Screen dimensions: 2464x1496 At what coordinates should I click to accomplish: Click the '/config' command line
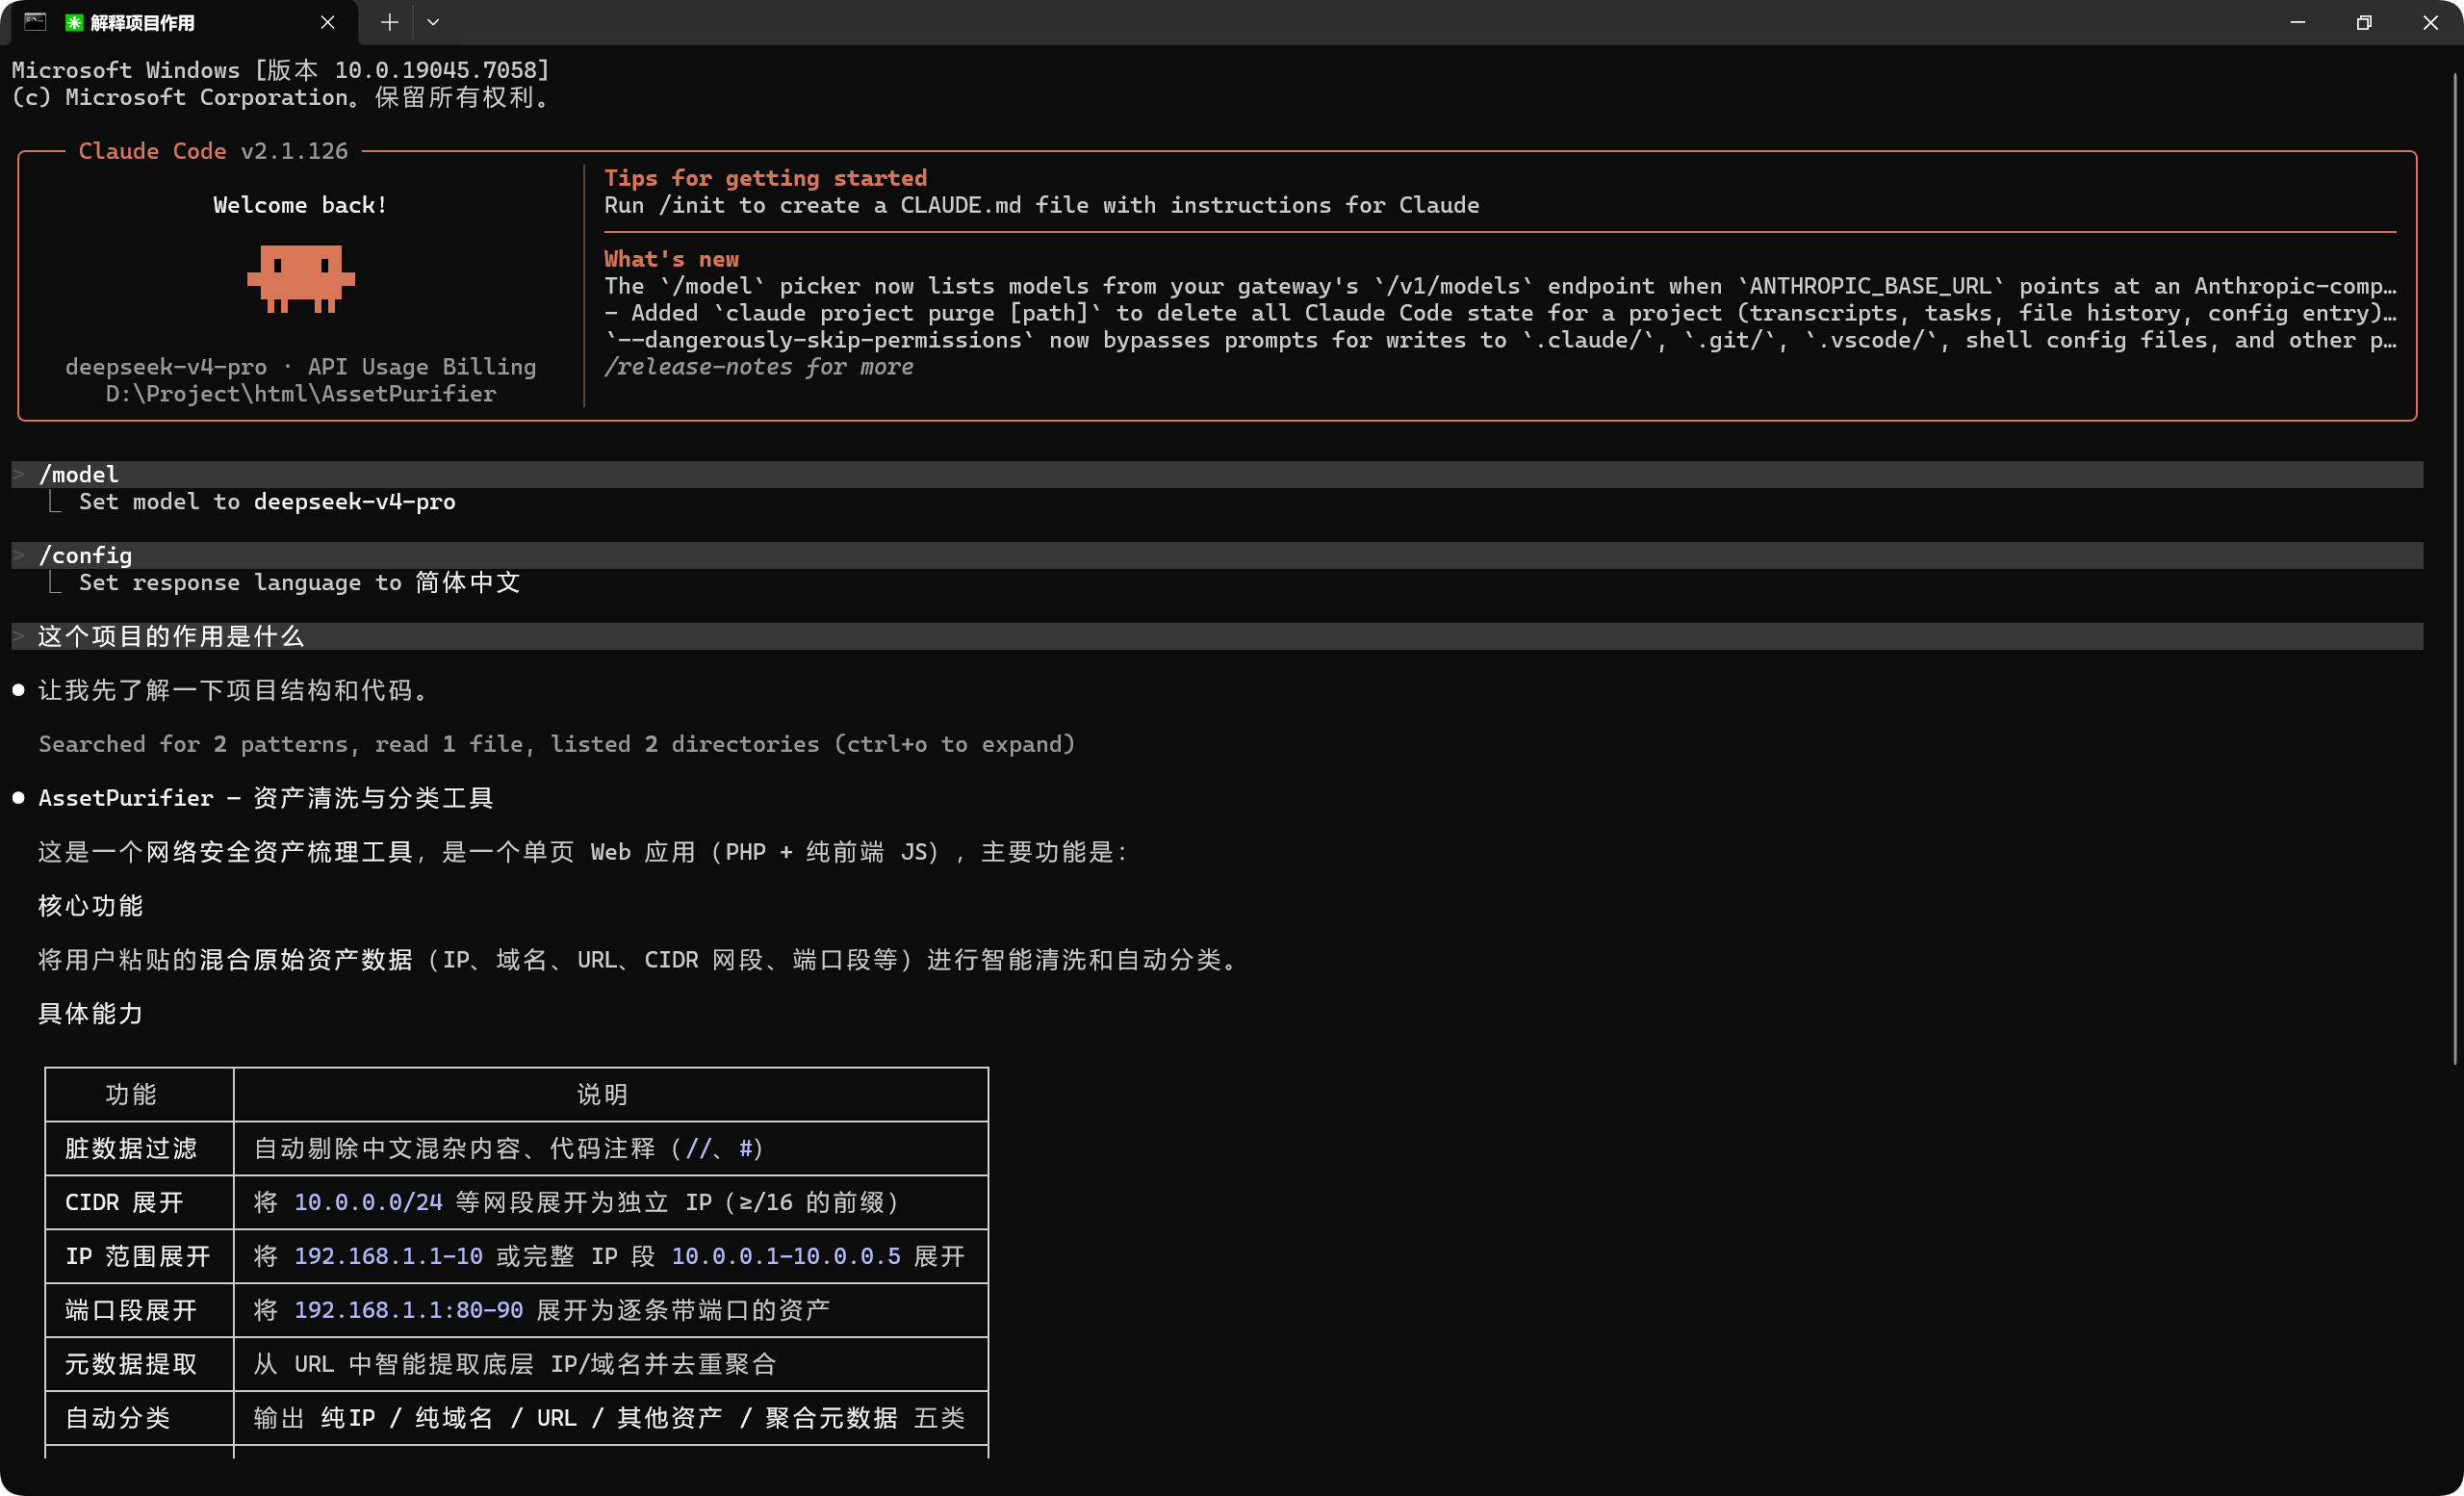pos(1217,555)
